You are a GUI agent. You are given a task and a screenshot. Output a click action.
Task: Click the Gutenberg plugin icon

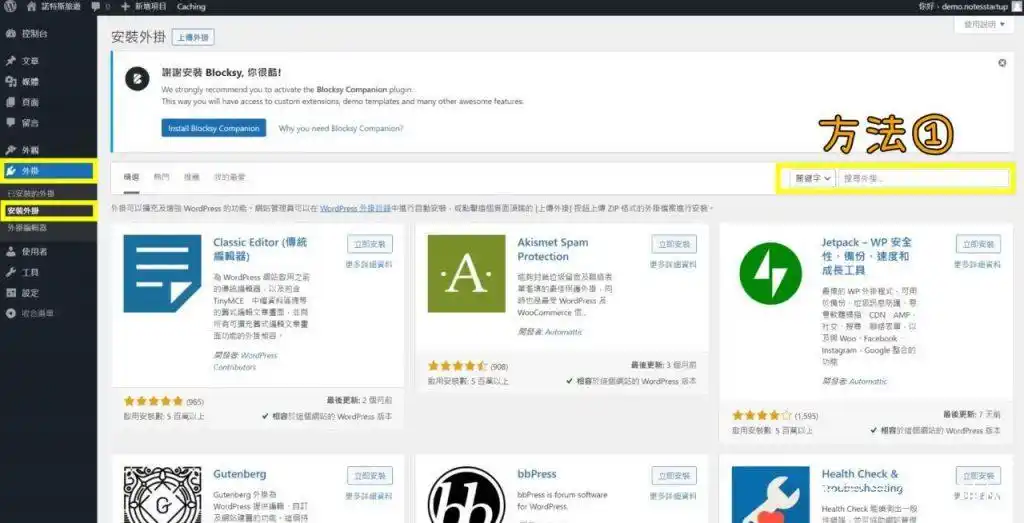162,496
